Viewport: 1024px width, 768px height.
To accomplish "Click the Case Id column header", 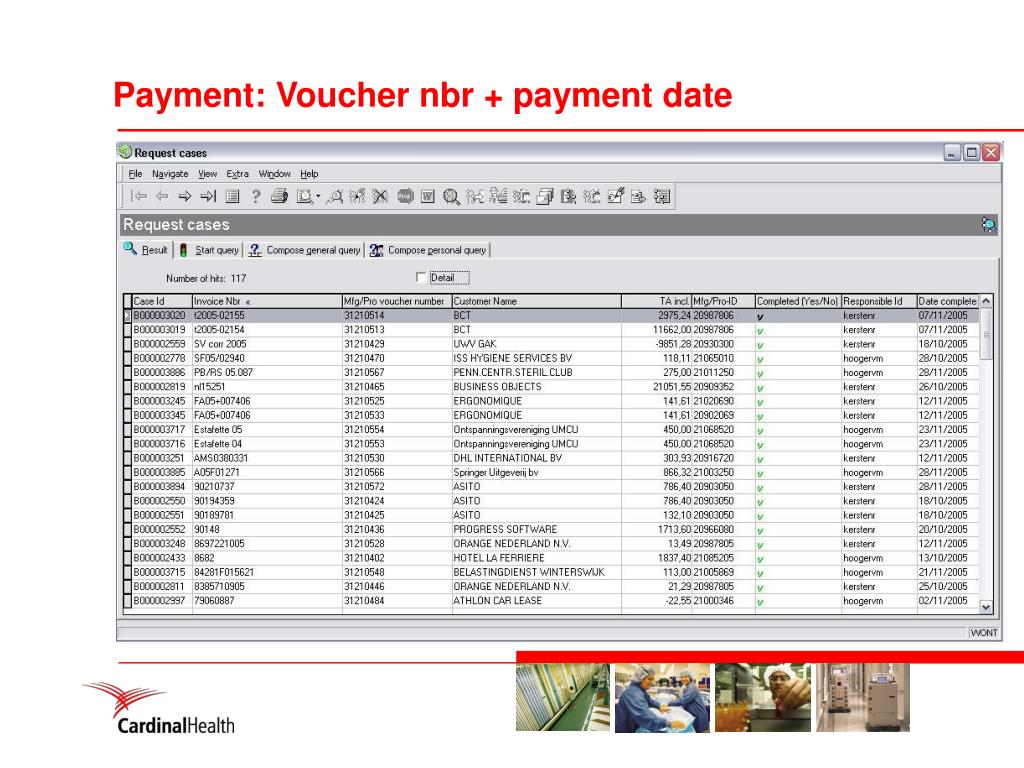I will (x=161, y=301).
